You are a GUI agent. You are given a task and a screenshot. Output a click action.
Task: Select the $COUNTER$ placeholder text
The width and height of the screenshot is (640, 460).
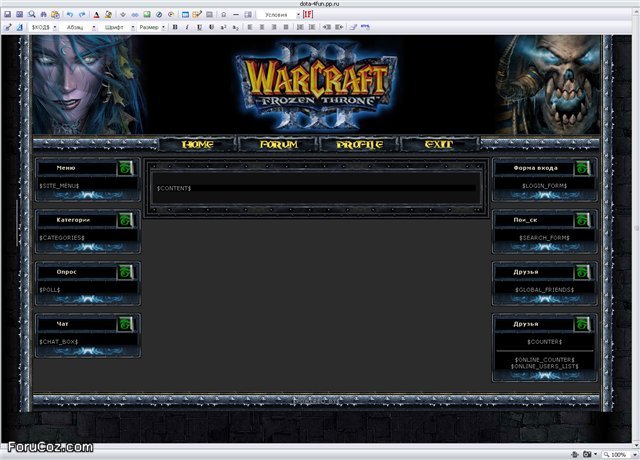pos(544,342)
